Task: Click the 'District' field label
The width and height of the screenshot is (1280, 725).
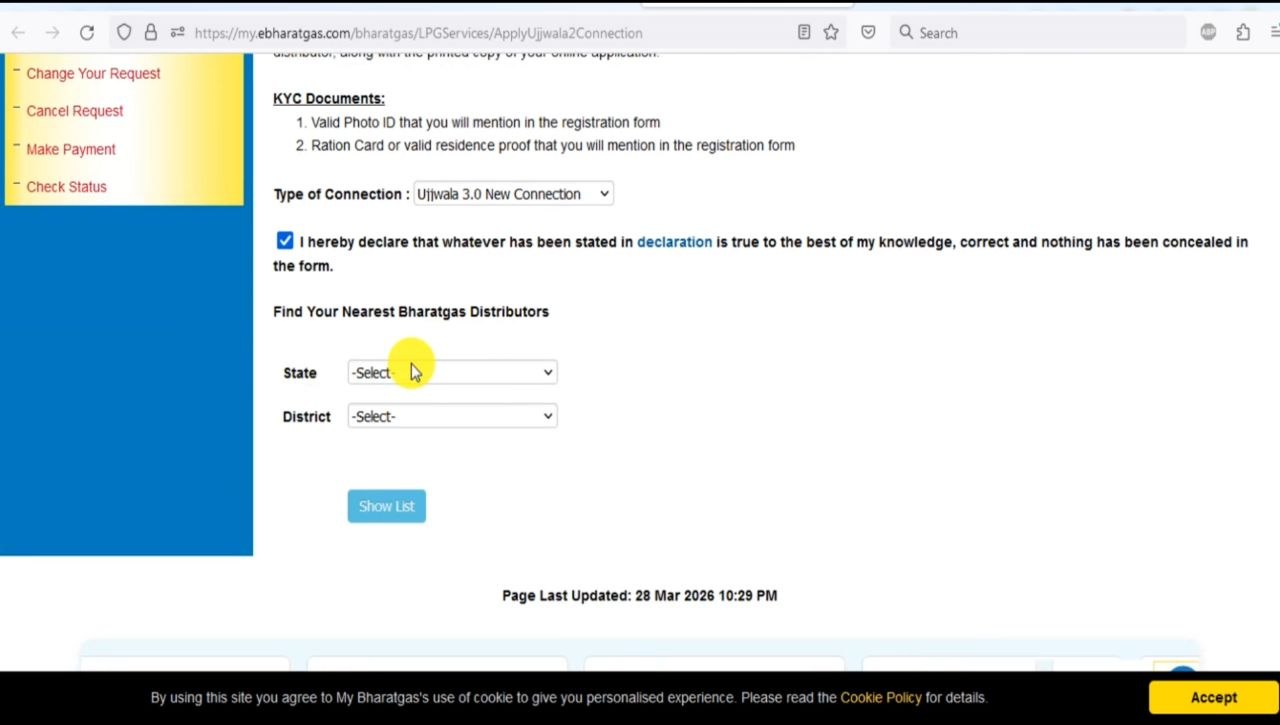Action: click(306, 417)
